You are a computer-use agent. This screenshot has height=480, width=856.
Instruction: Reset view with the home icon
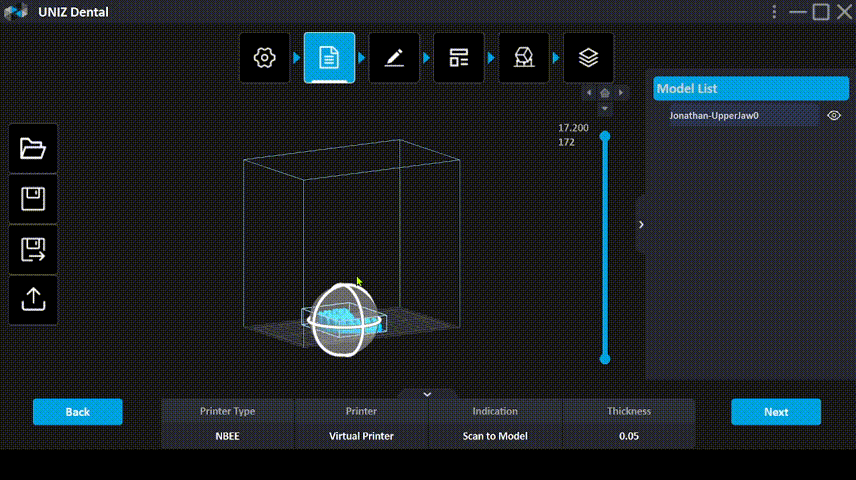click(605, 93)
